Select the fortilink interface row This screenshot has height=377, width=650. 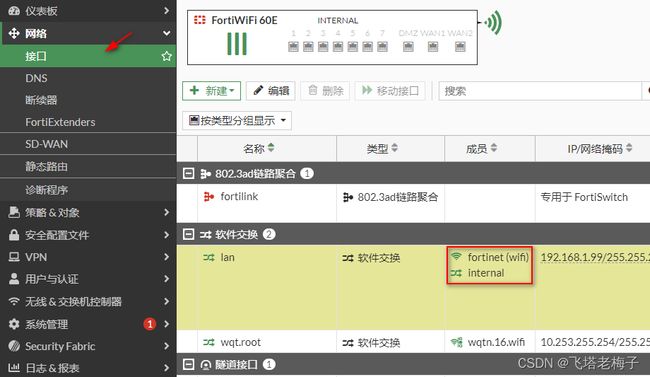coord(413,203)
